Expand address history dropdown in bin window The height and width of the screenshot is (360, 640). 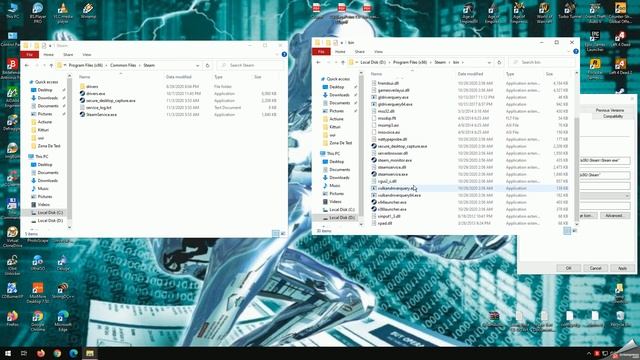click(489, 62)
